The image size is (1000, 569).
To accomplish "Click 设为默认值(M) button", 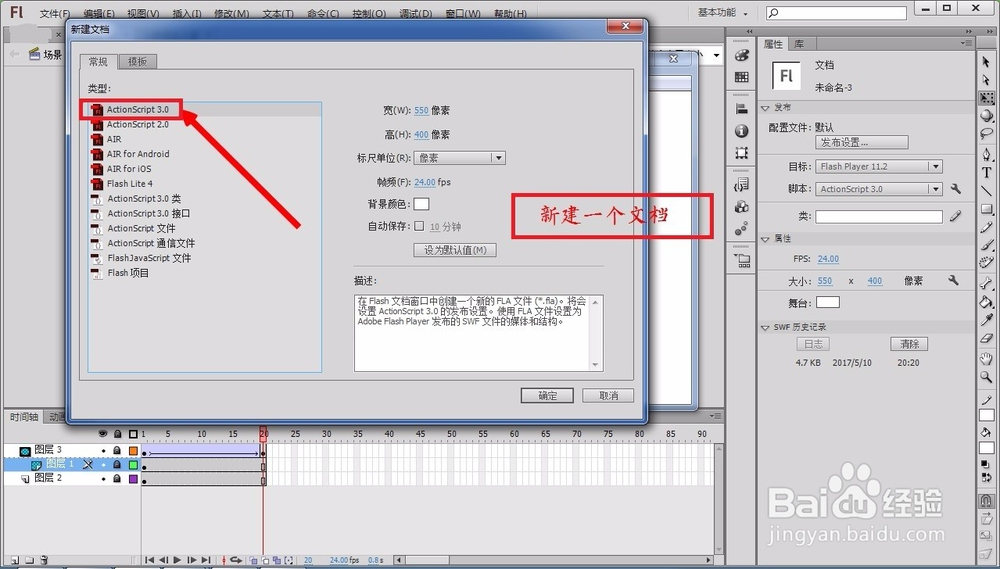I will pos(455,250).
